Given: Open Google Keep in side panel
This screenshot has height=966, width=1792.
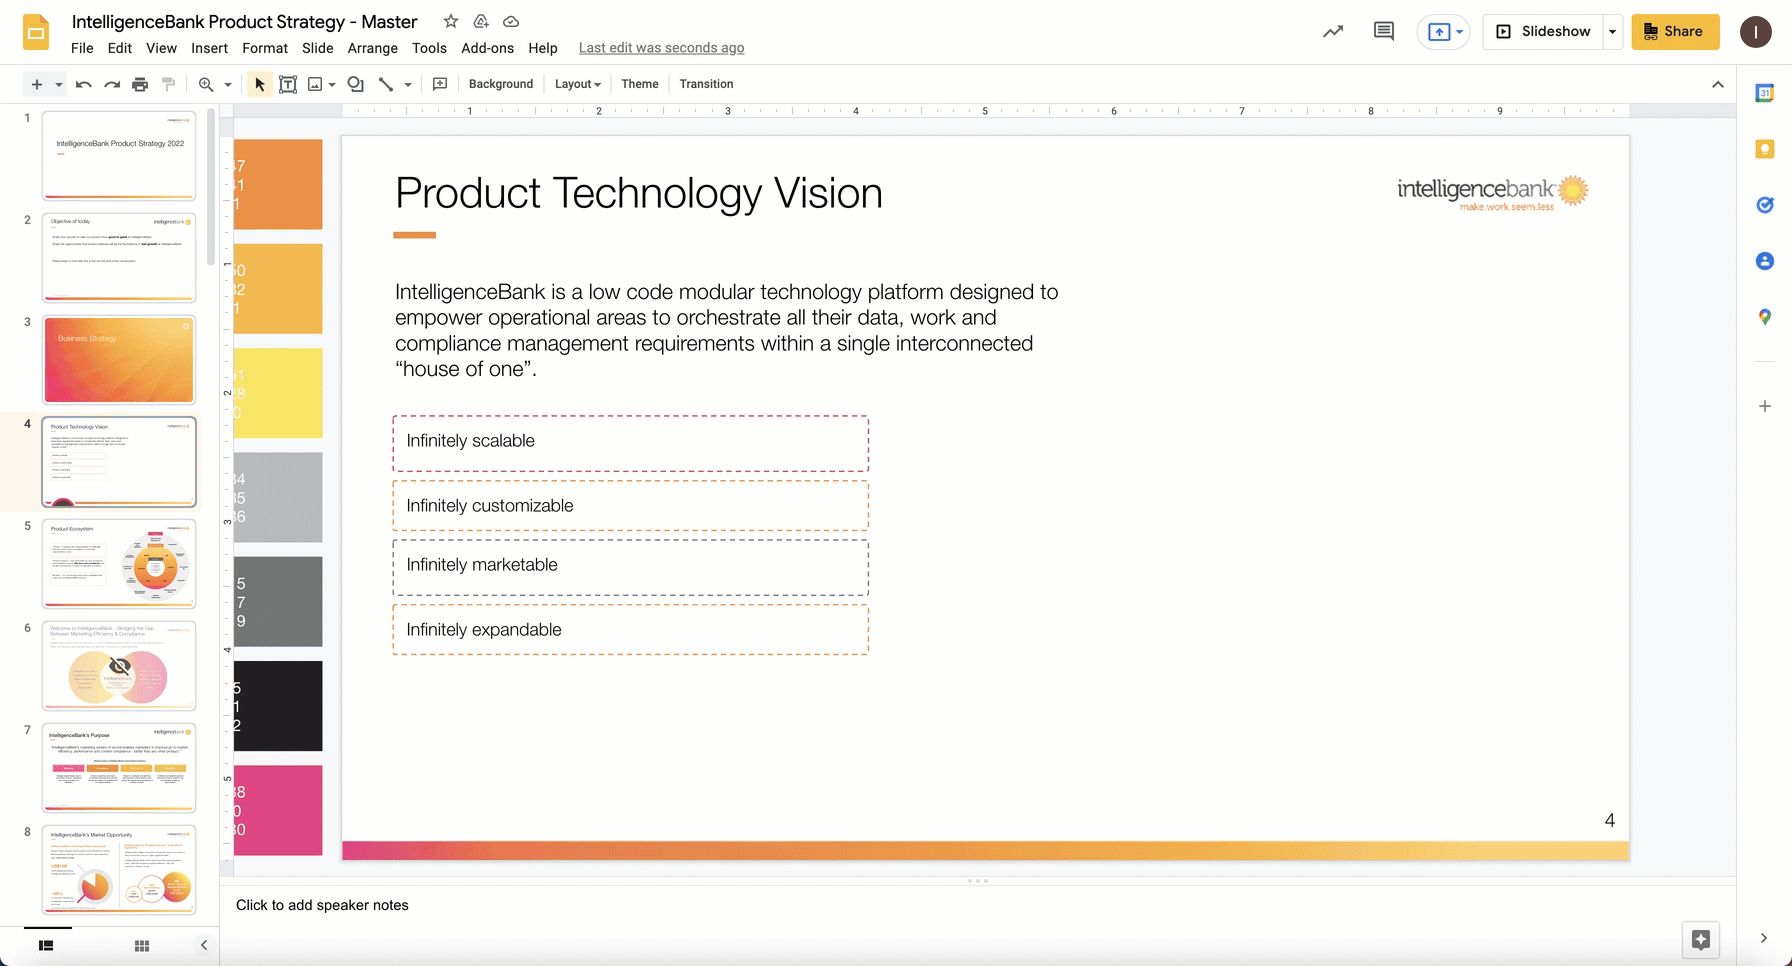Looking at the screenshot, I should coord(1765,149).
